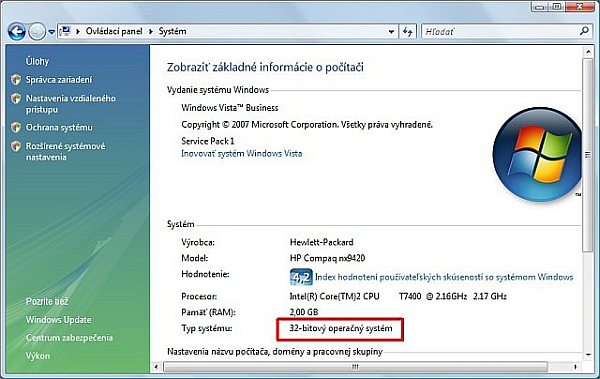This screenshot has width=600, height=379.
Task: Select Systém in the address breadcrumb
Action: pos(173,31)
